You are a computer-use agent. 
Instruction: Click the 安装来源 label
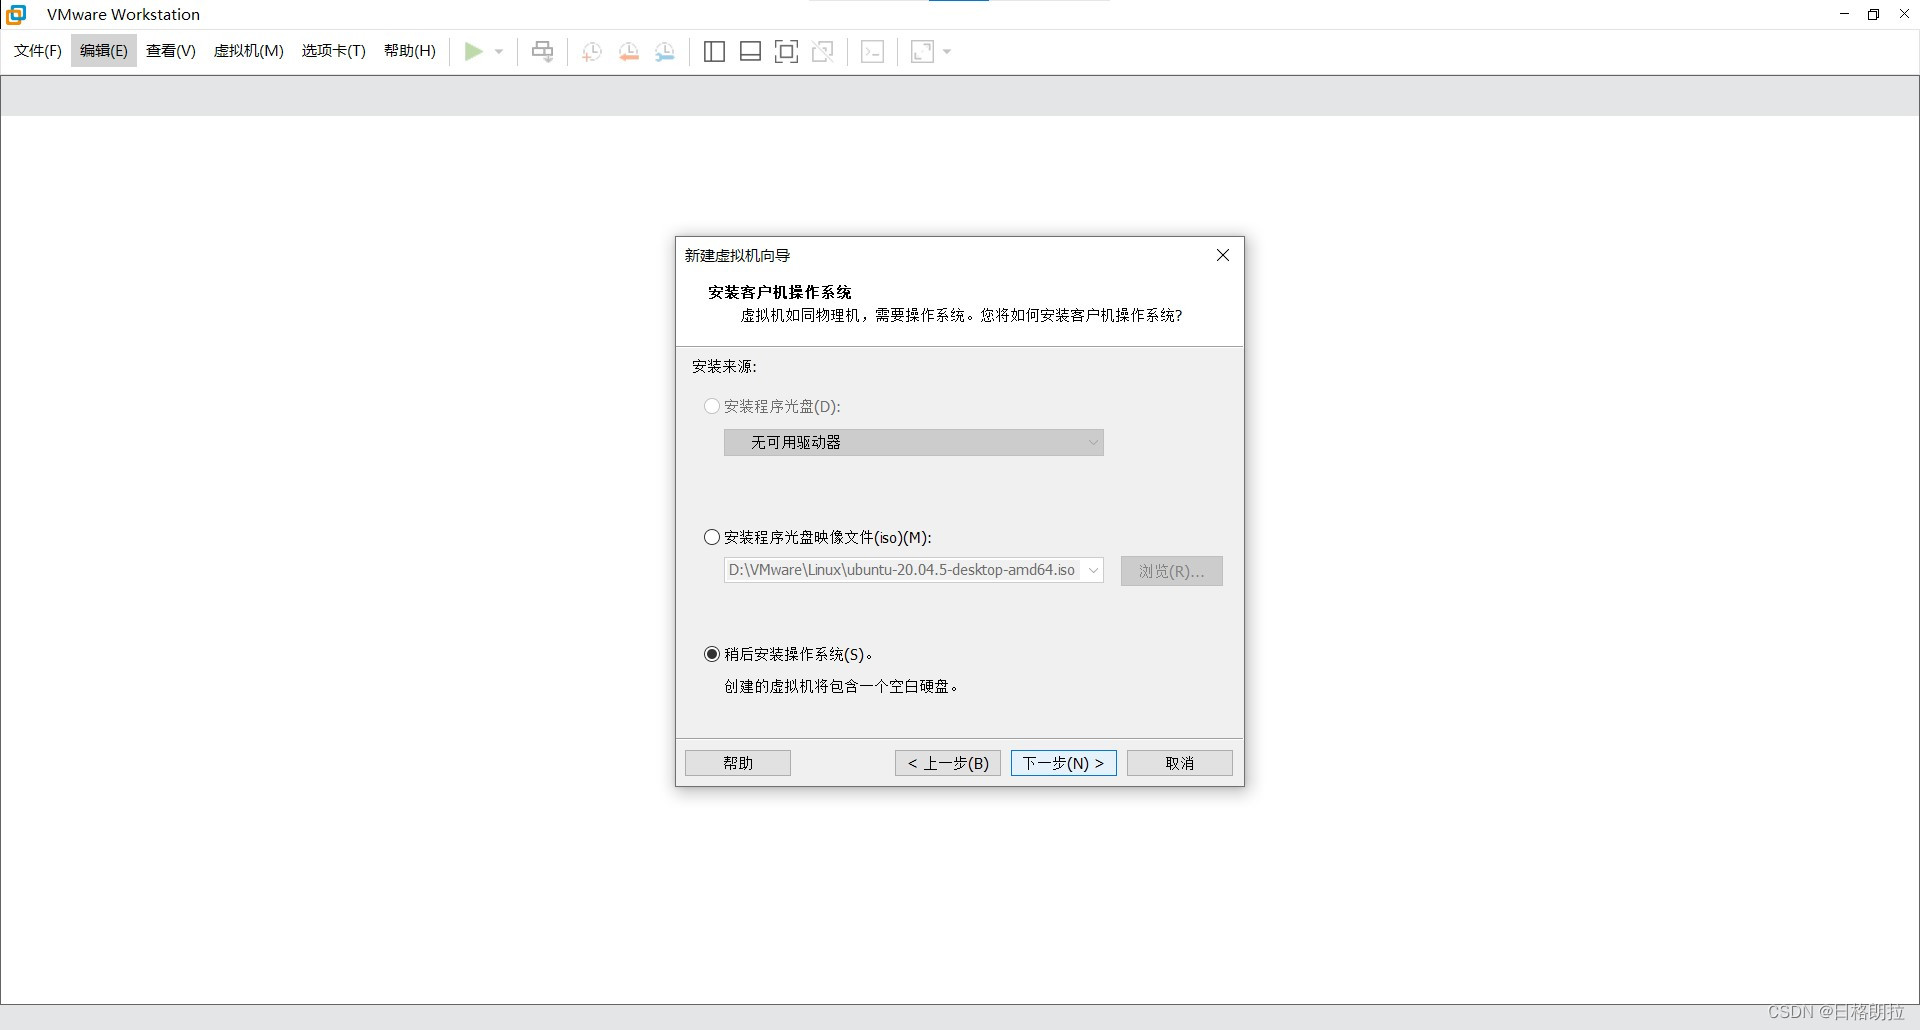724,366
